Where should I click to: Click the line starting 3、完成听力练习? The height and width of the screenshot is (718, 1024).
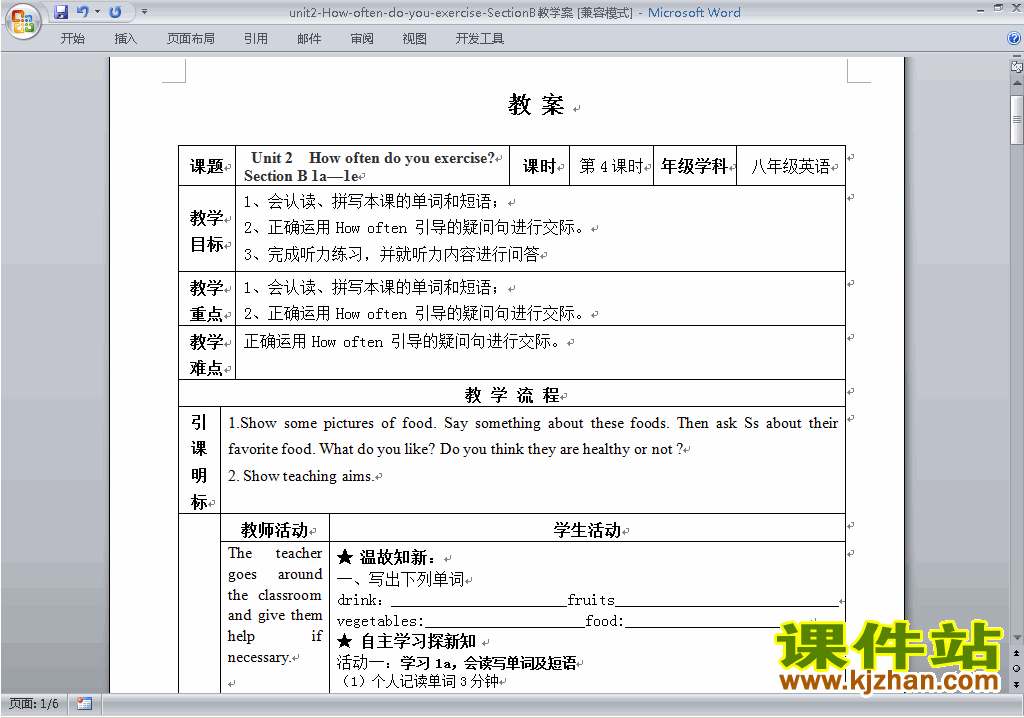(x=392, y=254)
